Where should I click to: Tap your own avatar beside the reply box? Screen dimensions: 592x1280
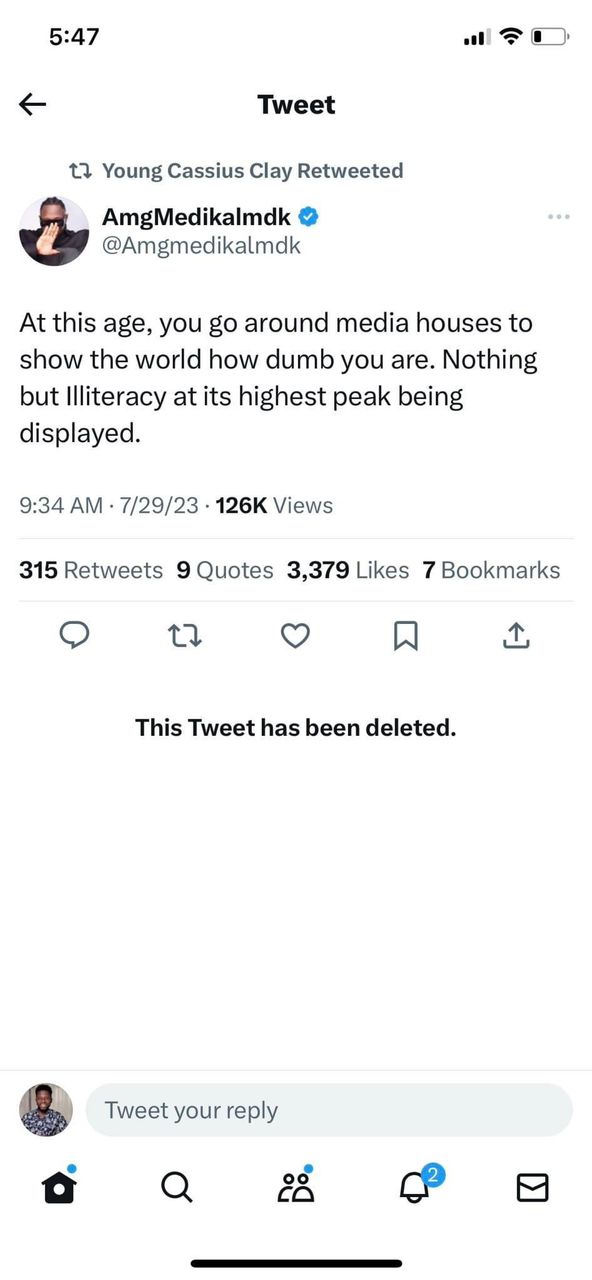(46, 1110)
